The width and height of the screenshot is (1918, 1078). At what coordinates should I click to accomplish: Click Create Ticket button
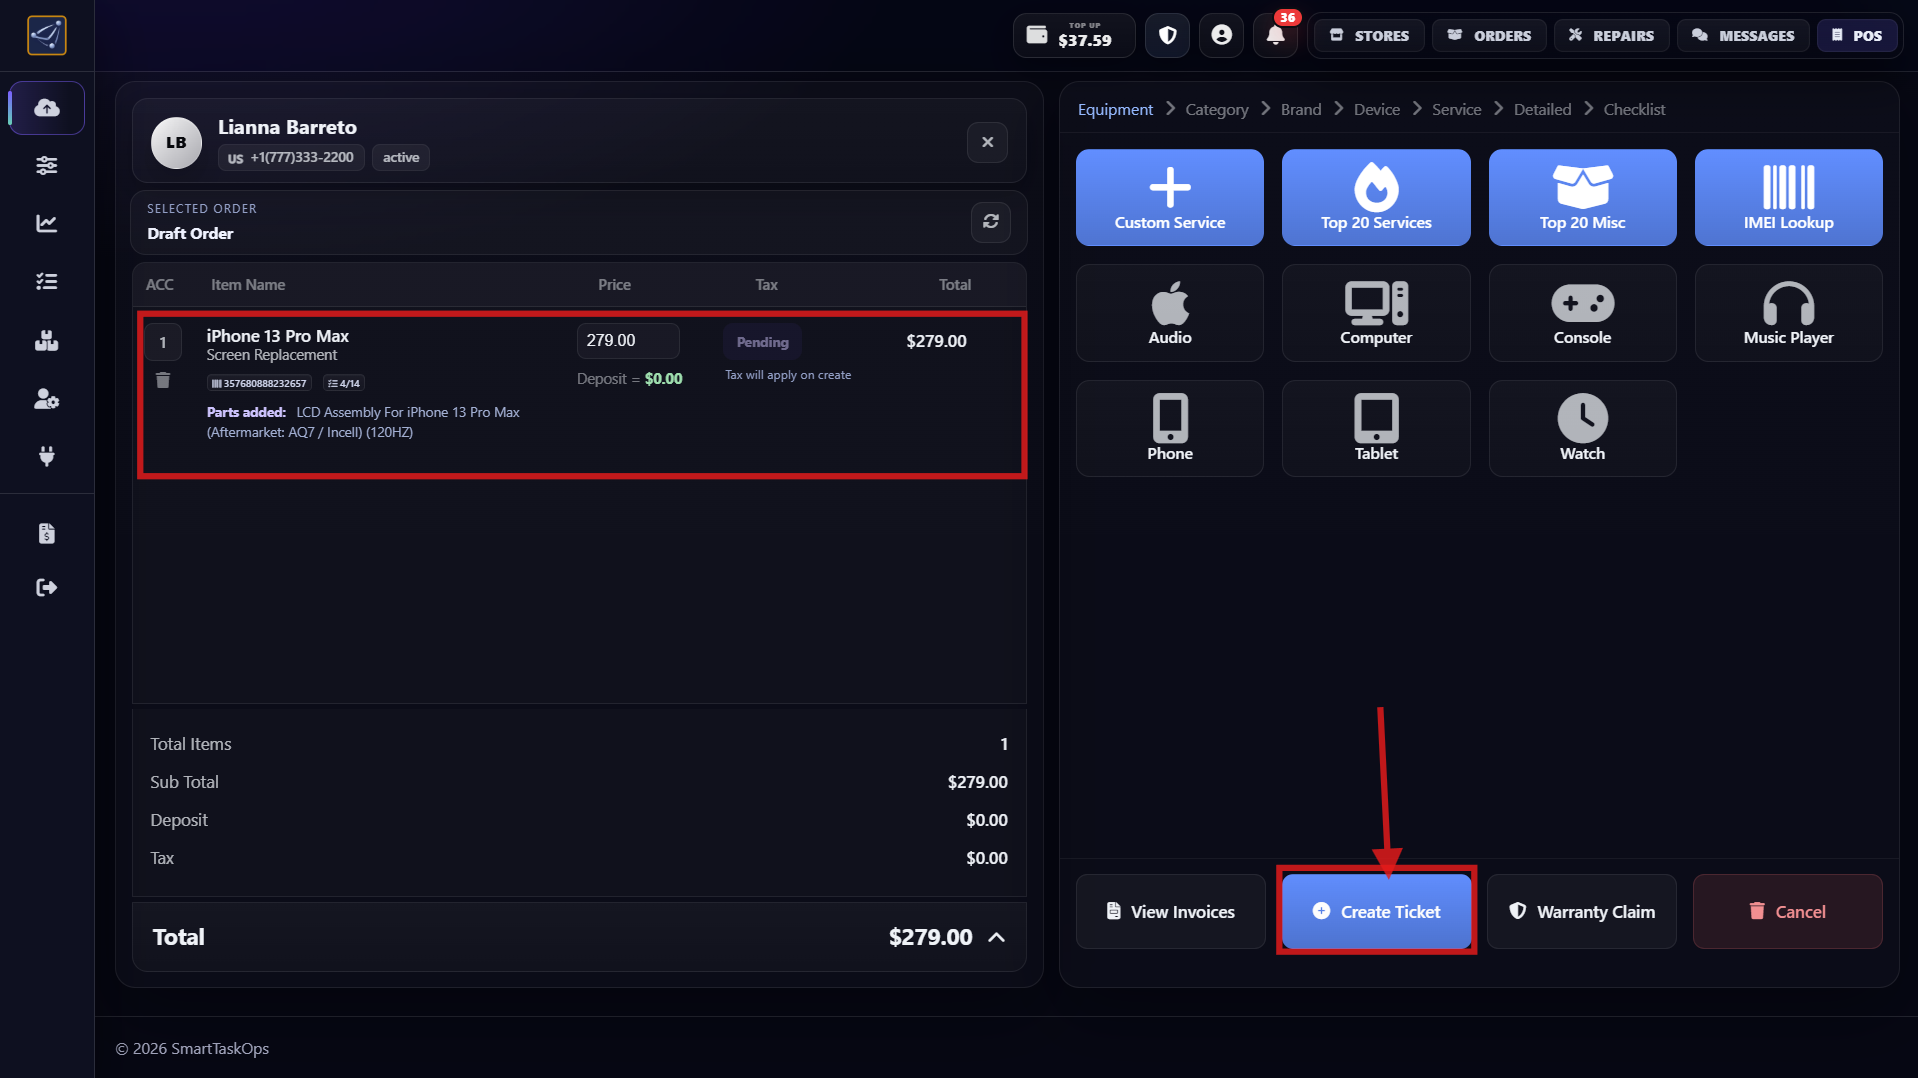click(1376, 912)
